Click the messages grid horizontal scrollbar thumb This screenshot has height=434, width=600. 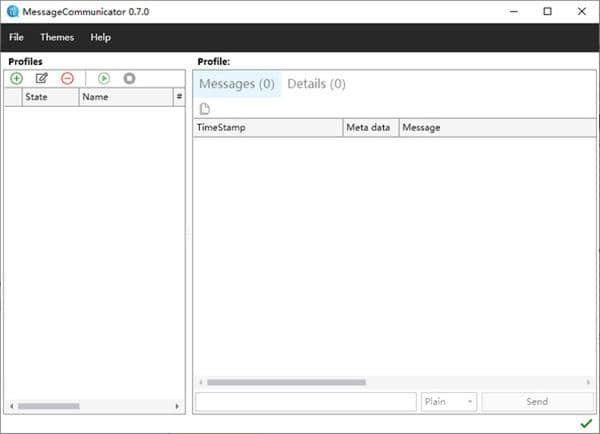pos(286,382)
